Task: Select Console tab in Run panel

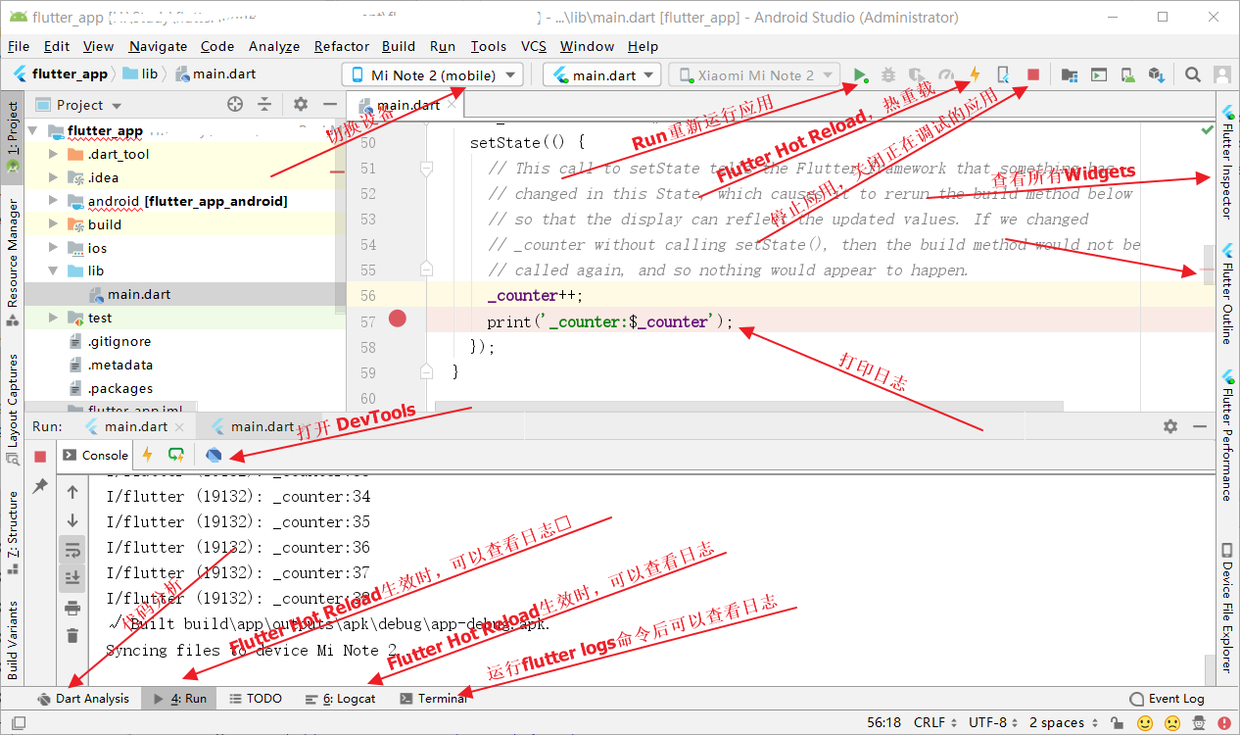Action: click(x=96, y=455)
